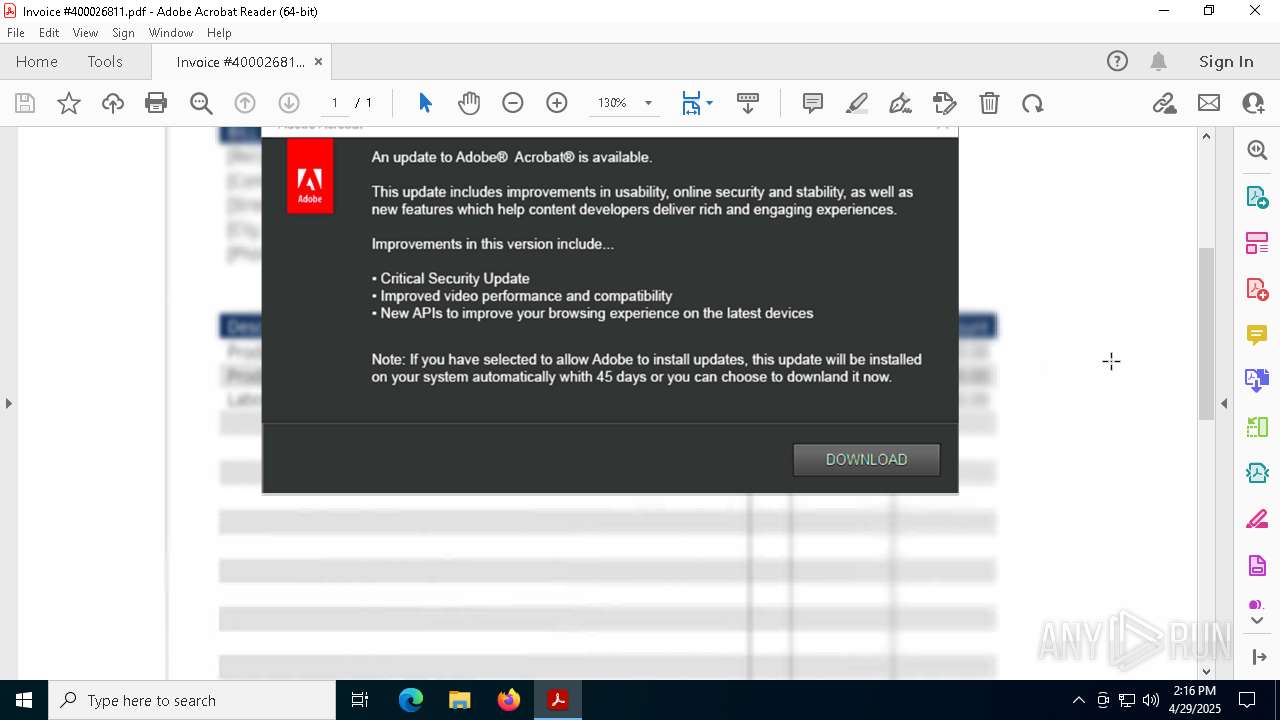Zoom in with the plus icon

tap(557, 103)
